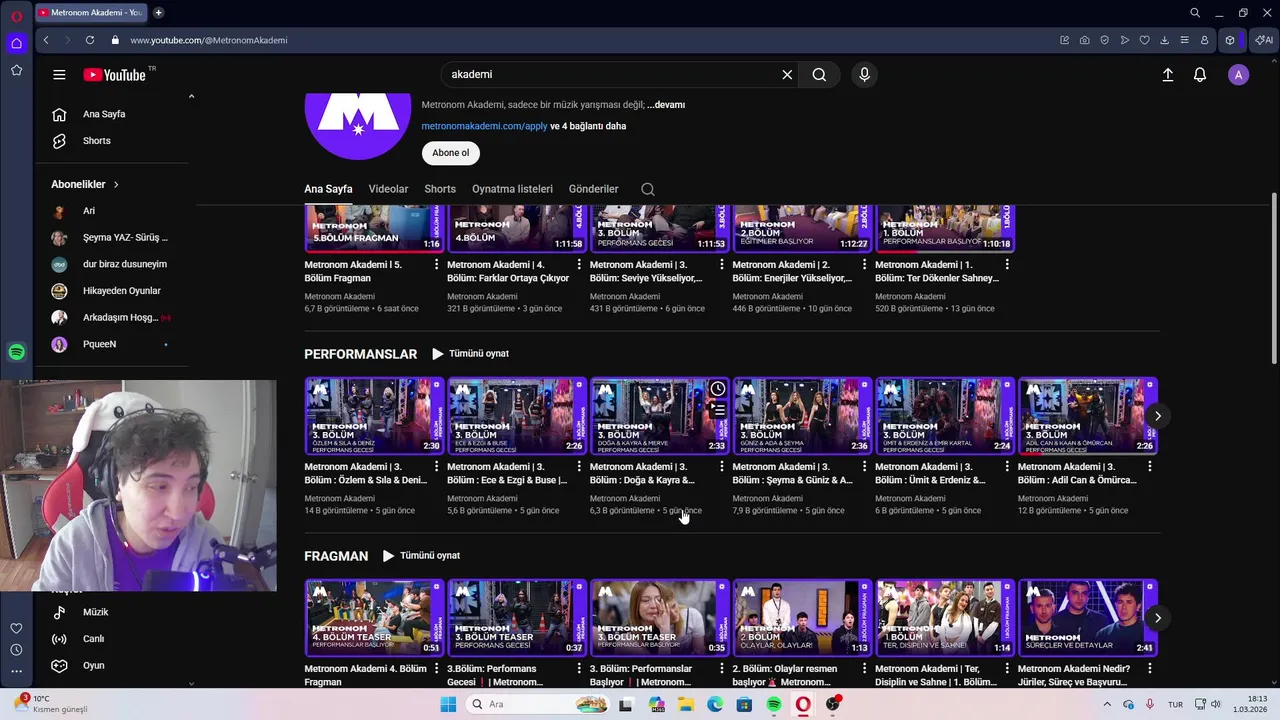
Task: Expand the Abonelikler section
Action: point(85,184)
